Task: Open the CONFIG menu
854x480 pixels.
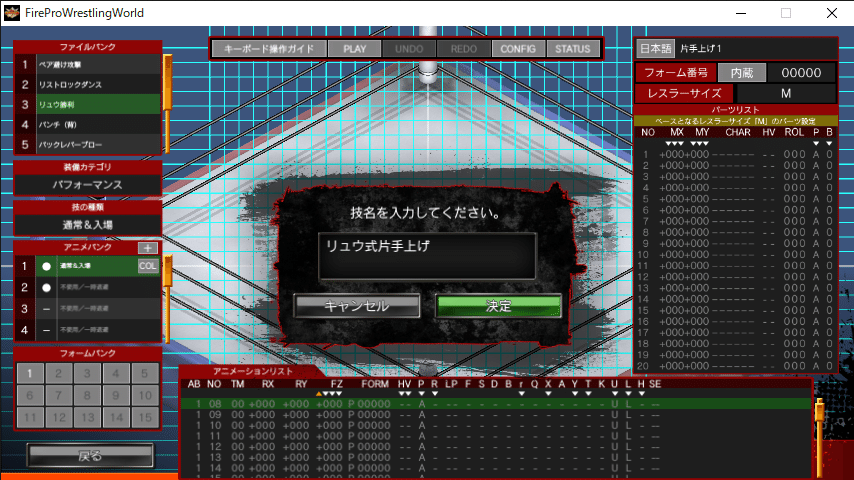Action: click(518, 48)
